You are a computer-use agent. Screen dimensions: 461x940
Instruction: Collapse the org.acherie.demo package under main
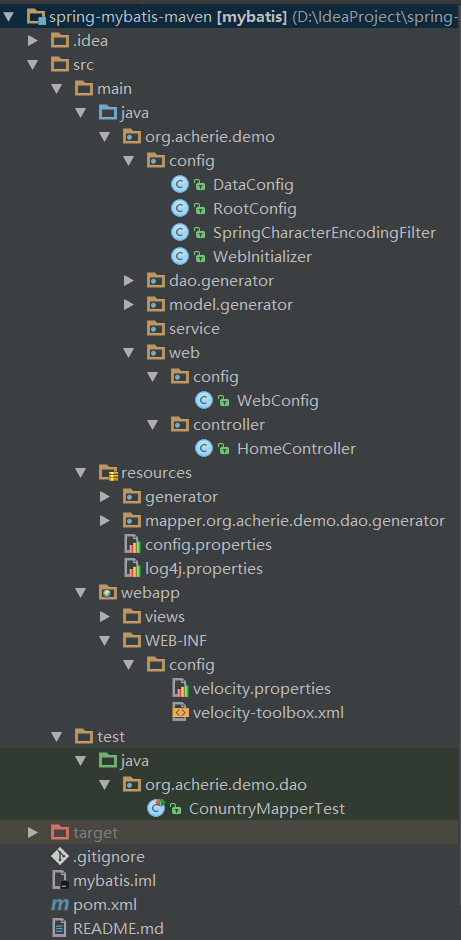tap(104, 137)
